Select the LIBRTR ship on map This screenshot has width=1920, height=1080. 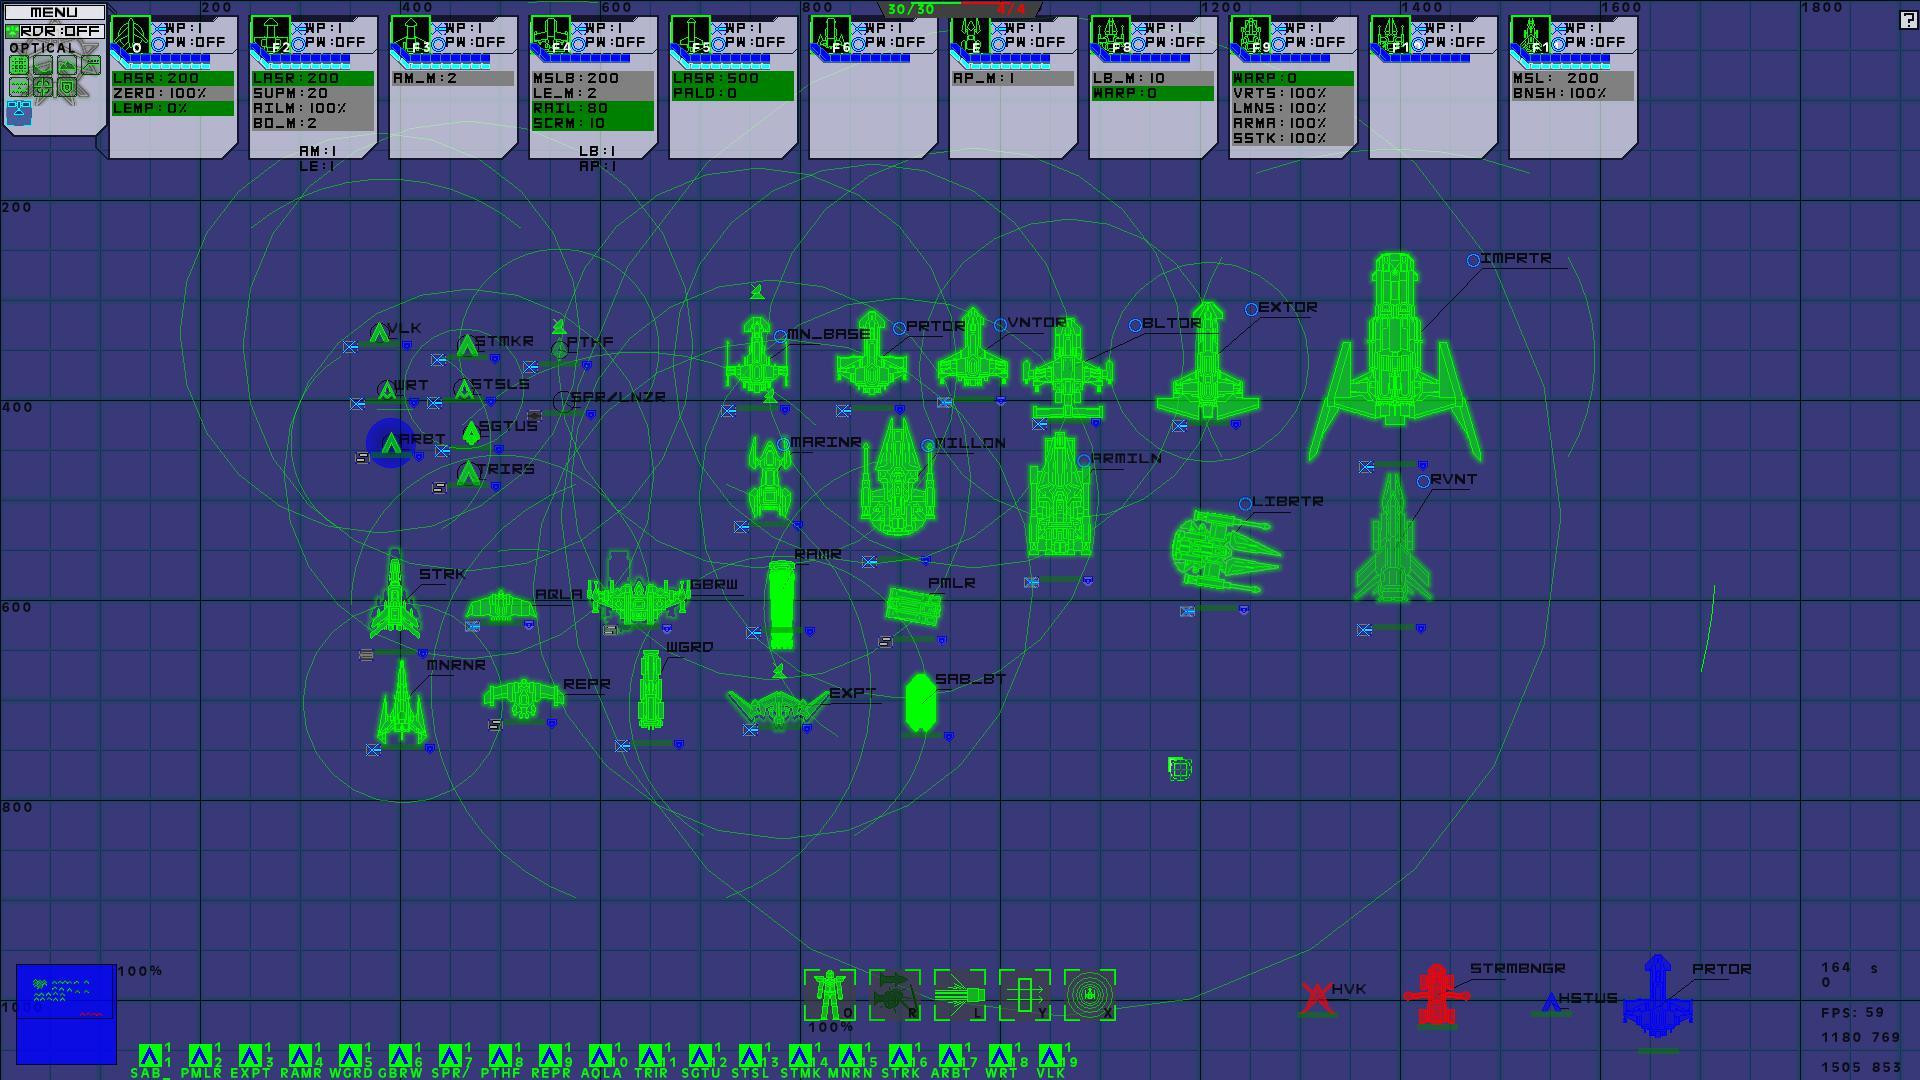[1225, 550]
